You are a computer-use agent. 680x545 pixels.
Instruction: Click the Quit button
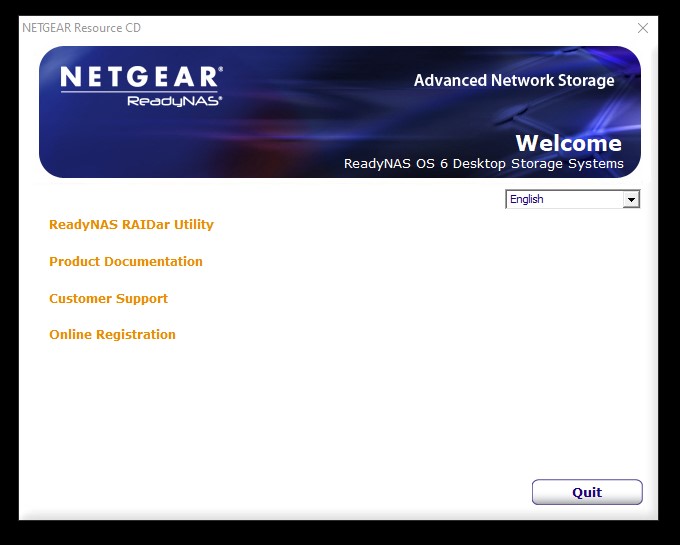coord(587,492)
